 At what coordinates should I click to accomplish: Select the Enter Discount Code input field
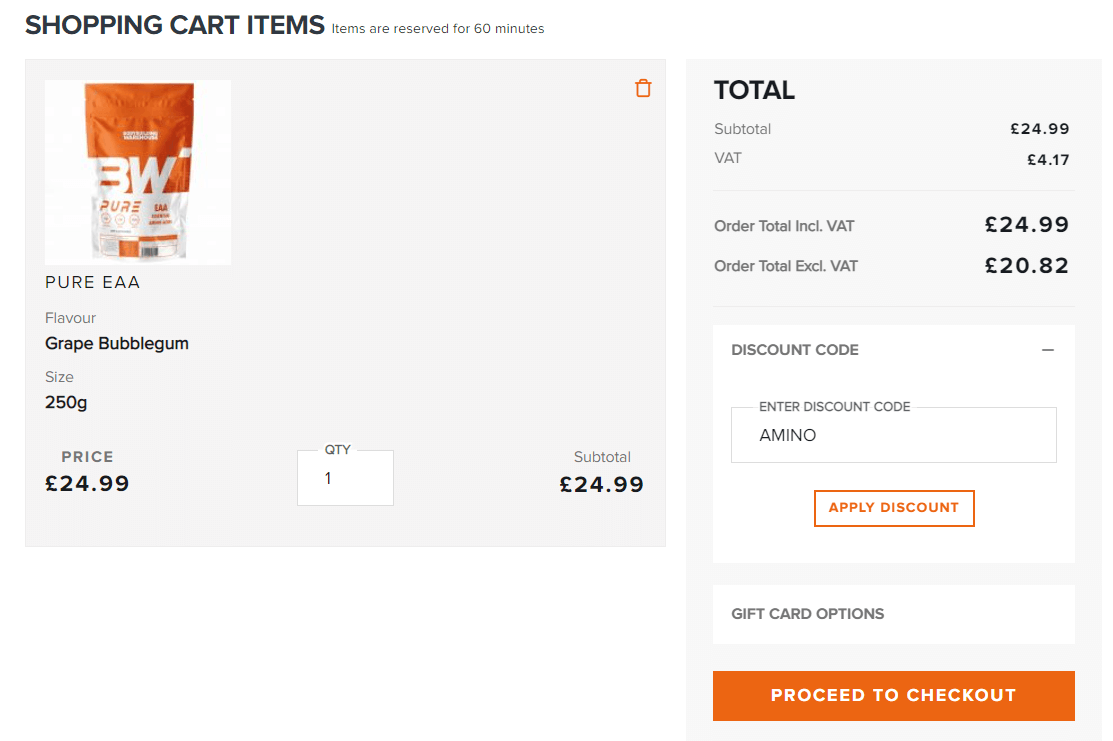(x=894, y=435)
